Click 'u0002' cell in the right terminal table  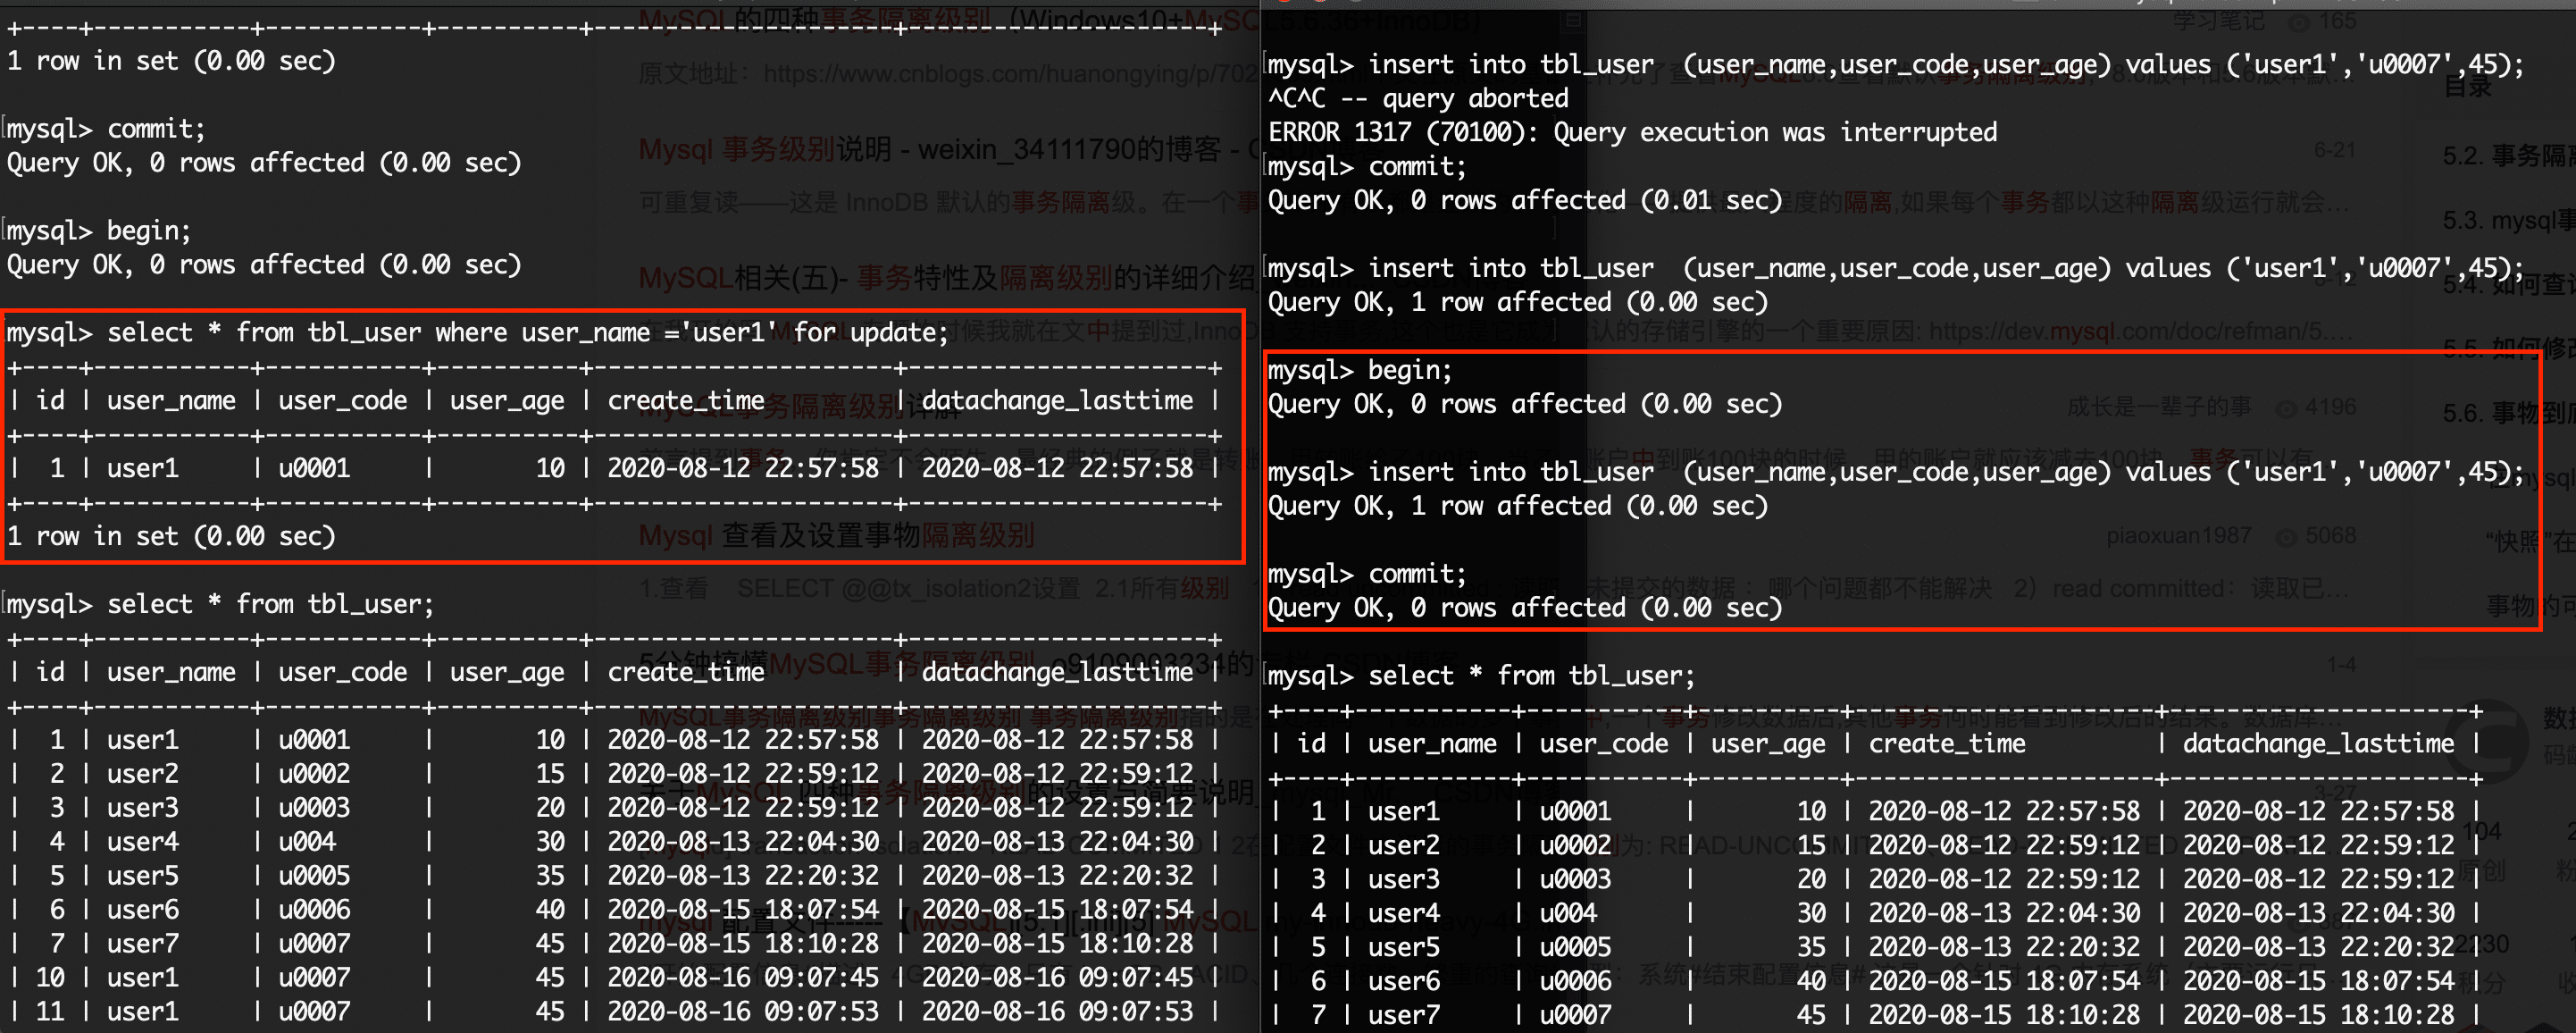click(1575, 845)
